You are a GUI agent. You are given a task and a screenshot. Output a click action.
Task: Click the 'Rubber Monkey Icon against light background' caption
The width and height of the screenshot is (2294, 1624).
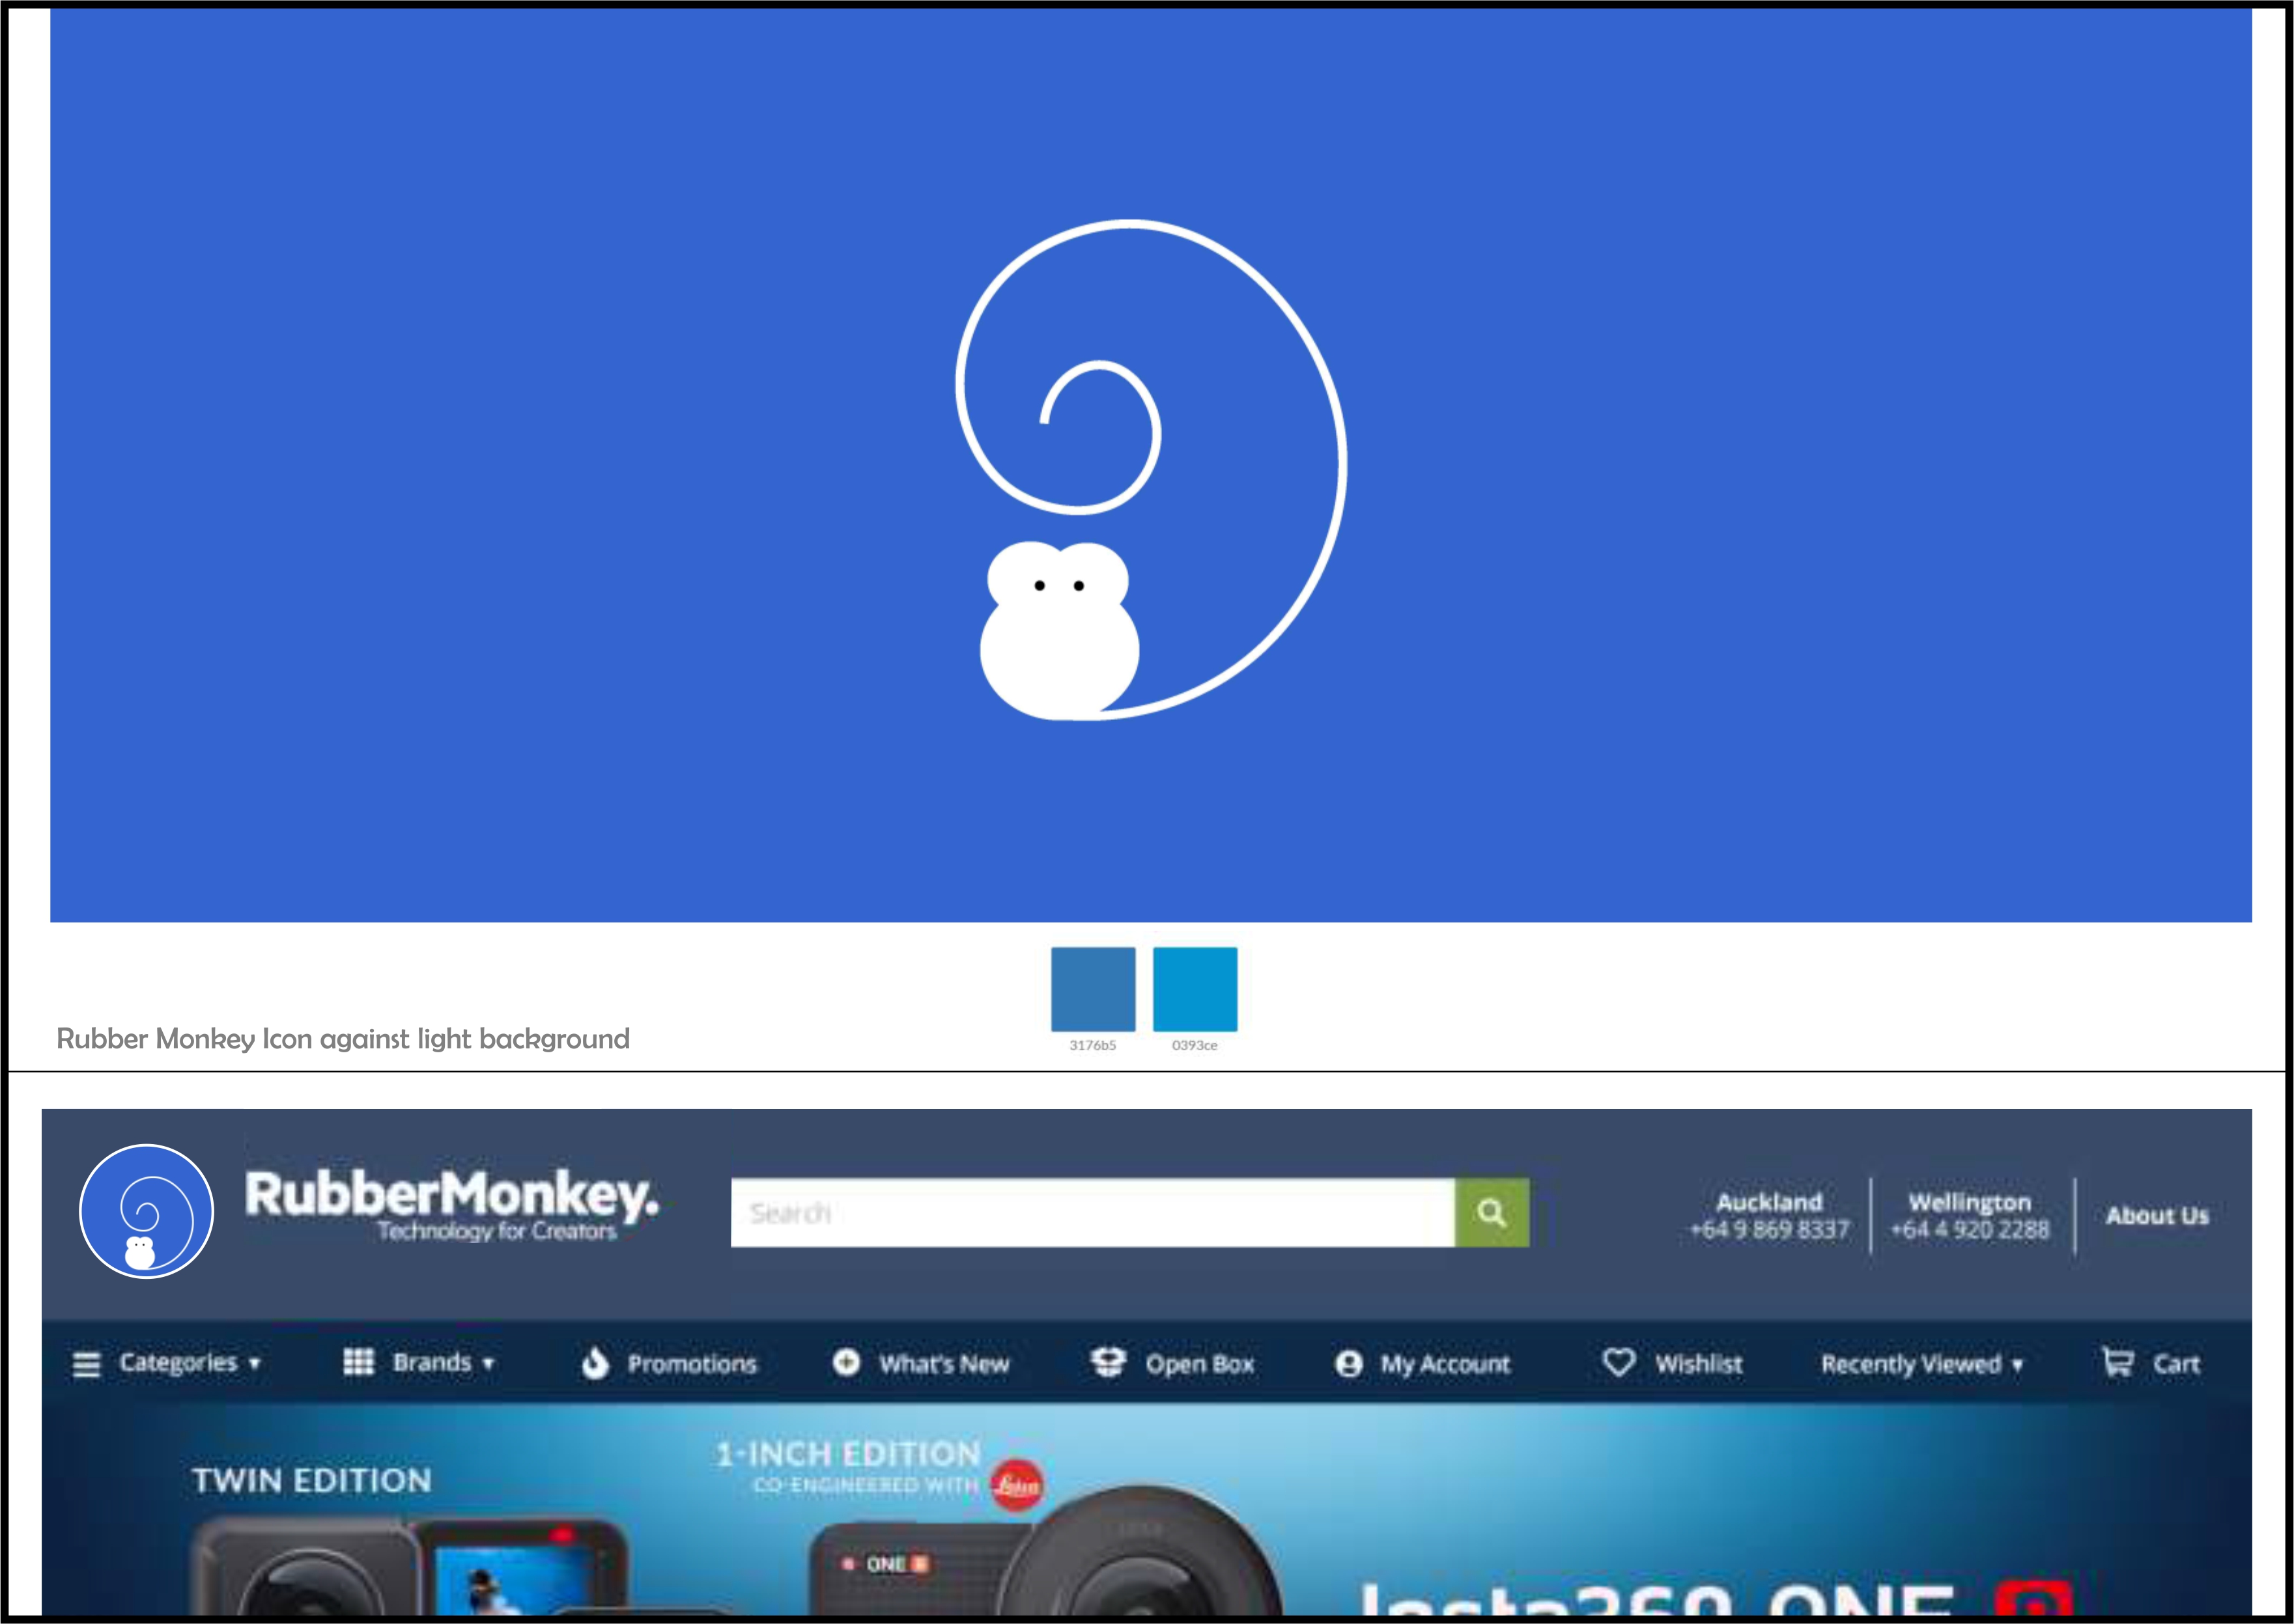click(x=343, y=1039)
